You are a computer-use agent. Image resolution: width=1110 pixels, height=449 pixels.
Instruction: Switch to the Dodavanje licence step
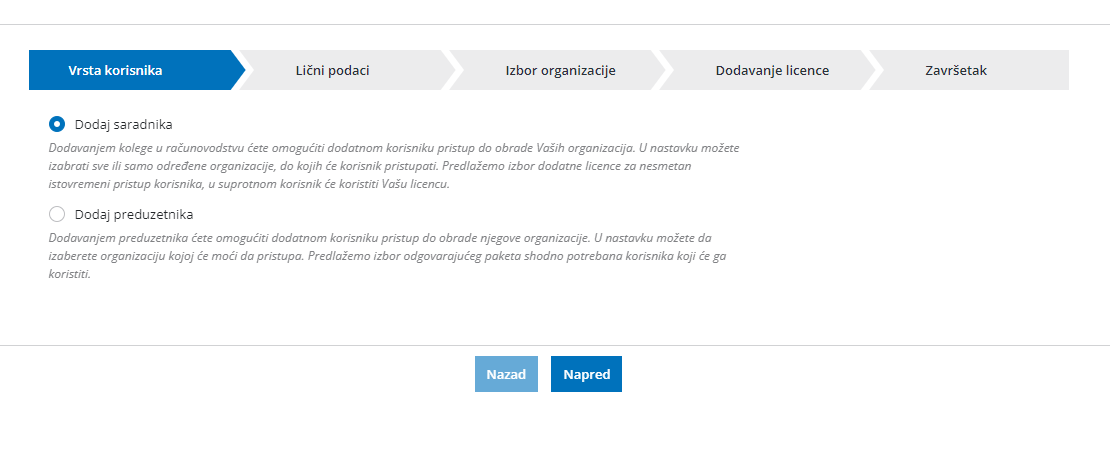point(772,70)
